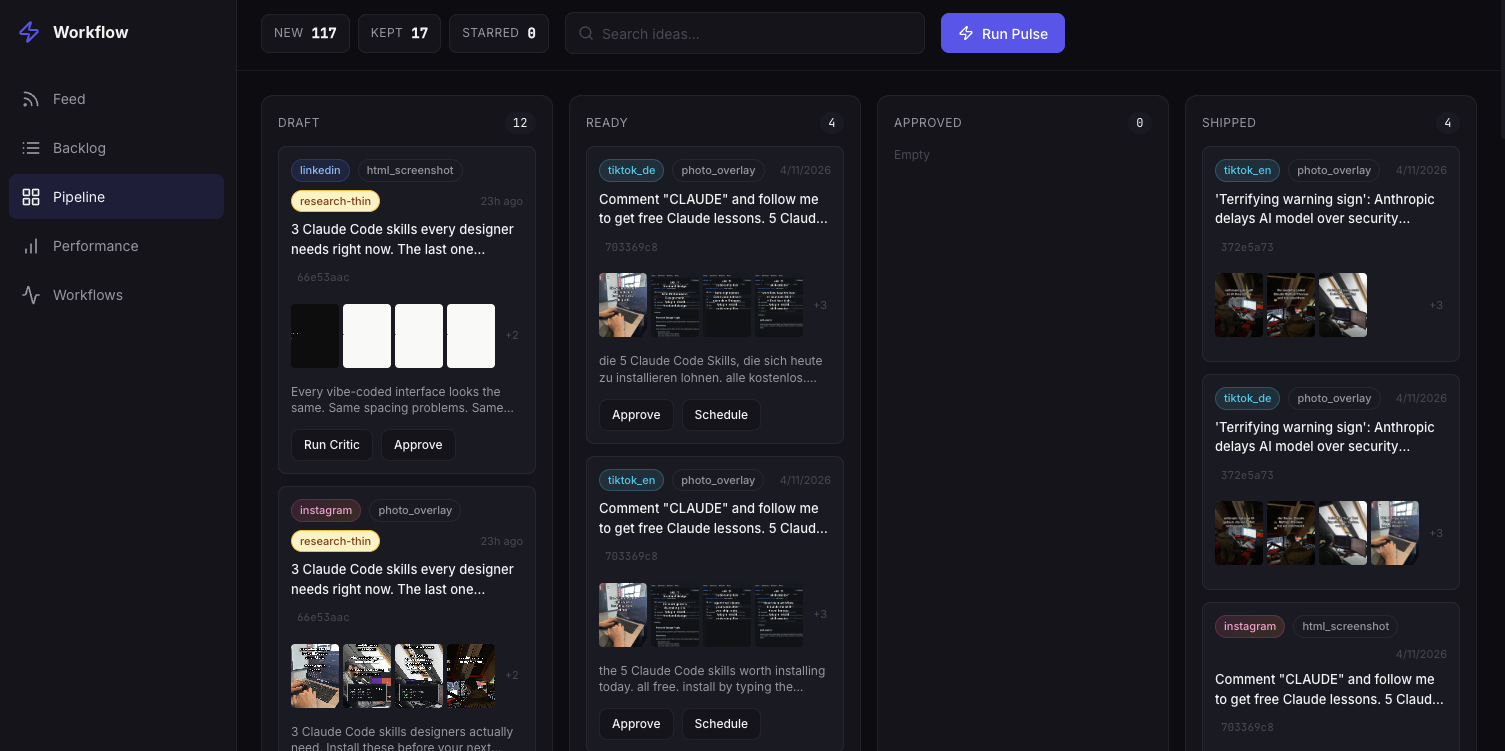1505x751 pixels.
Task: Open shipped tiktok_en 'Terrifying warning sign' title
Action: pyautogui.click(x=1325, y=209)
